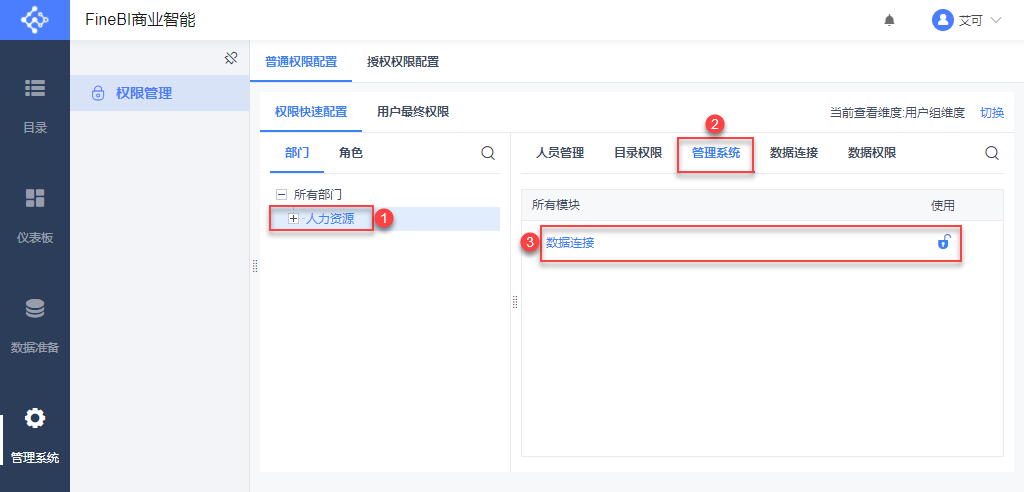Open the 数据准备 data preparation icon

[x=35, y=309]
